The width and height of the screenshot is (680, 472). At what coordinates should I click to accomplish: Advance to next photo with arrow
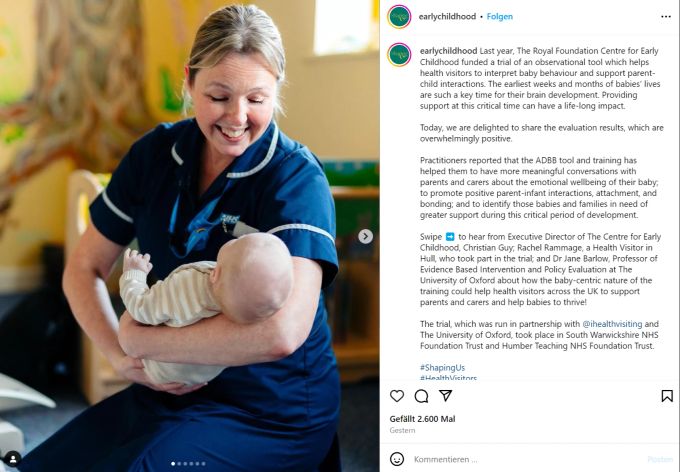click(365, 236)
